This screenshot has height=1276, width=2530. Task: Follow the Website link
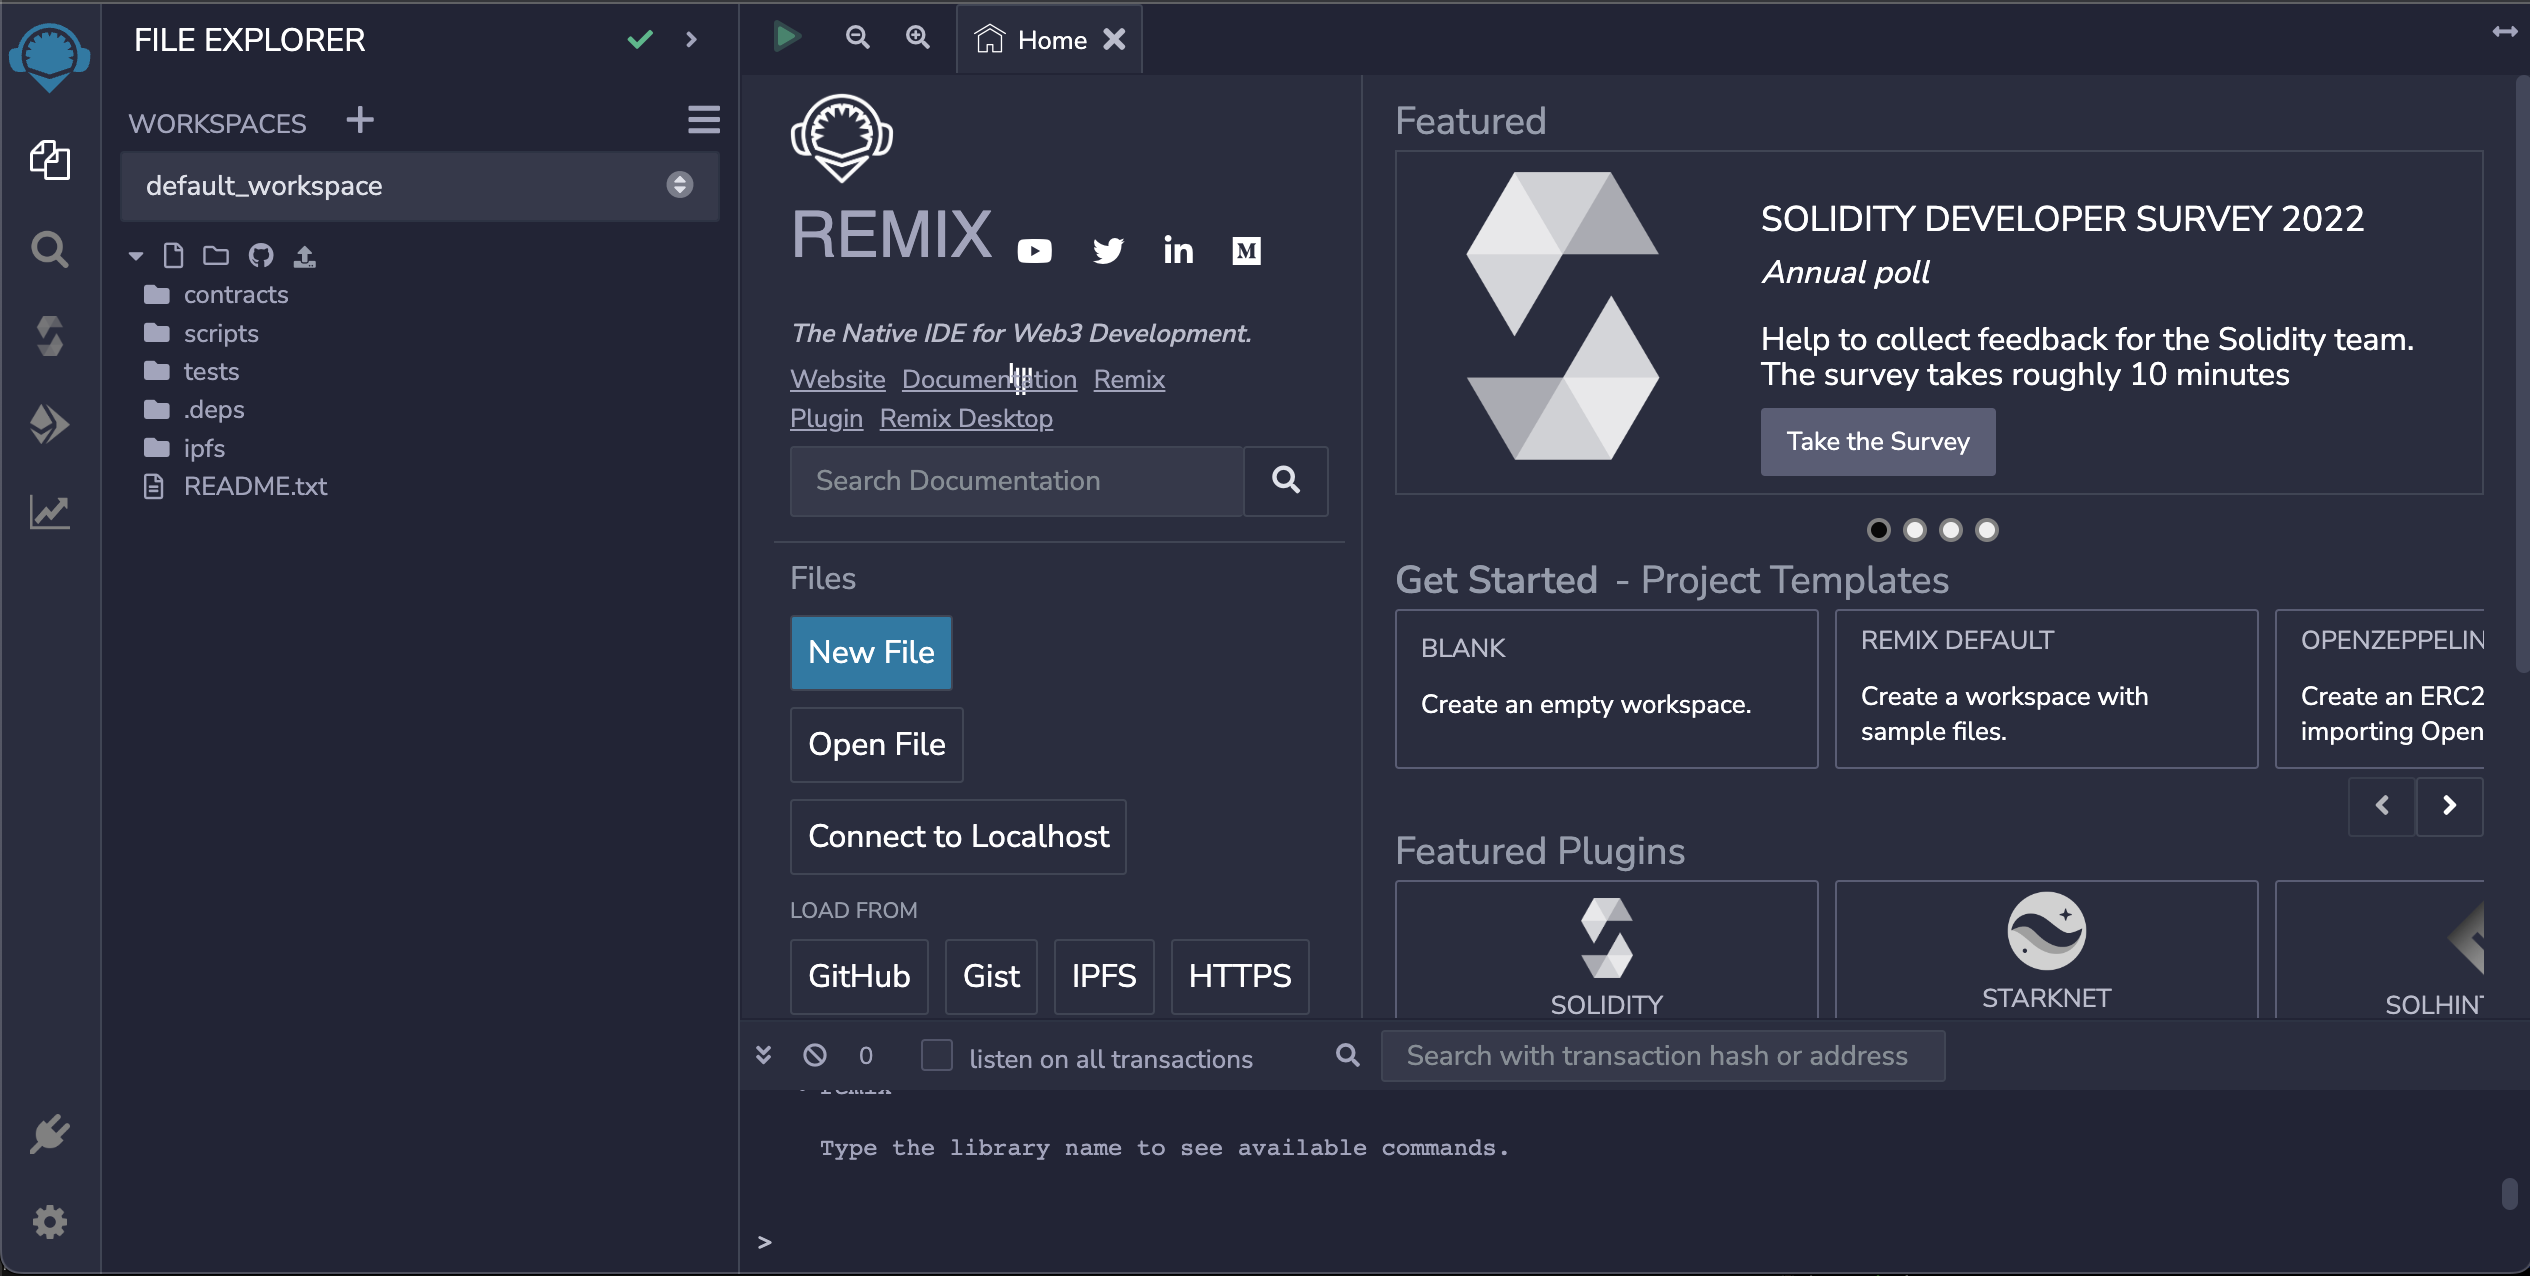837,380
